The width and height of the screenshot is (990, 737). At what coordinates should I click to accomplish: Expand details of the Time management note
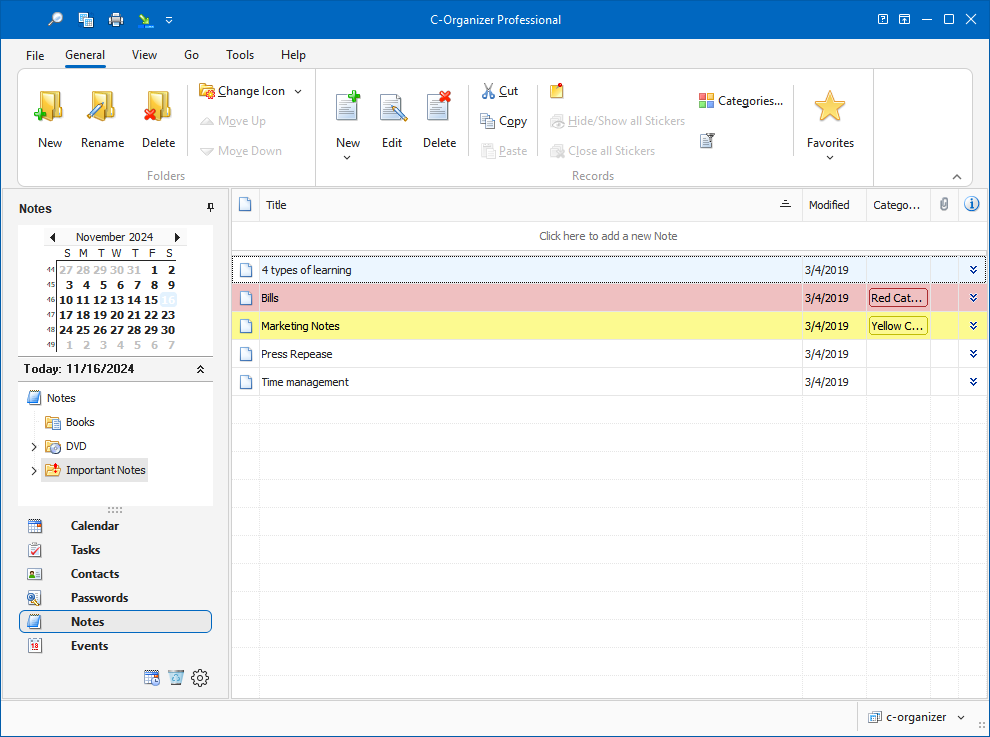973,382
